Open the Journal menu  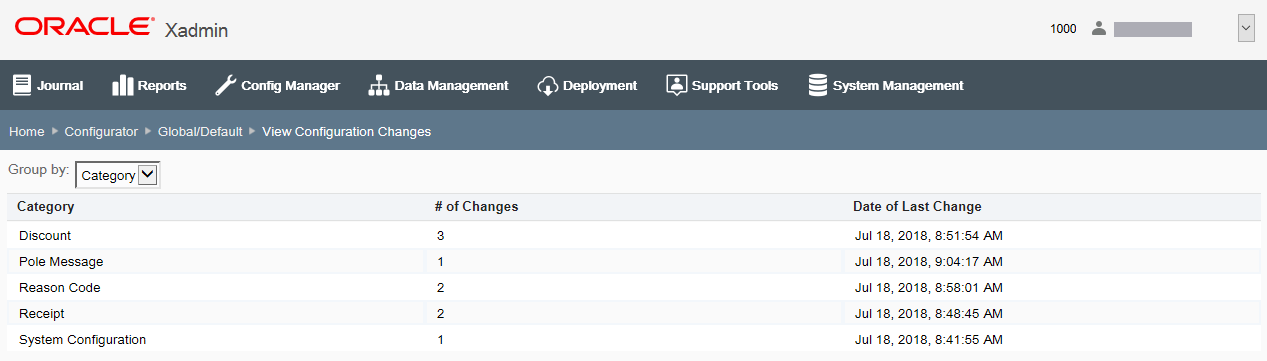pos(48,85)
